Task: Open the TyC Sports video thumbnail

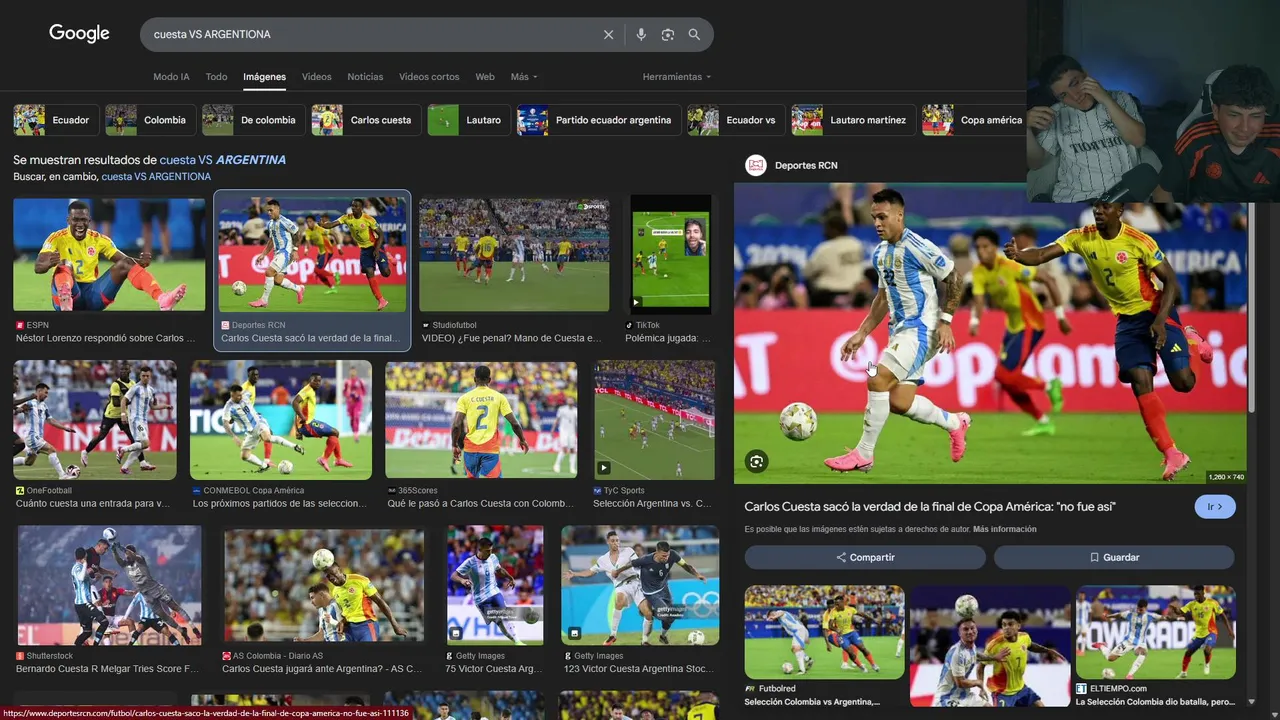Action: pos(654,420)
